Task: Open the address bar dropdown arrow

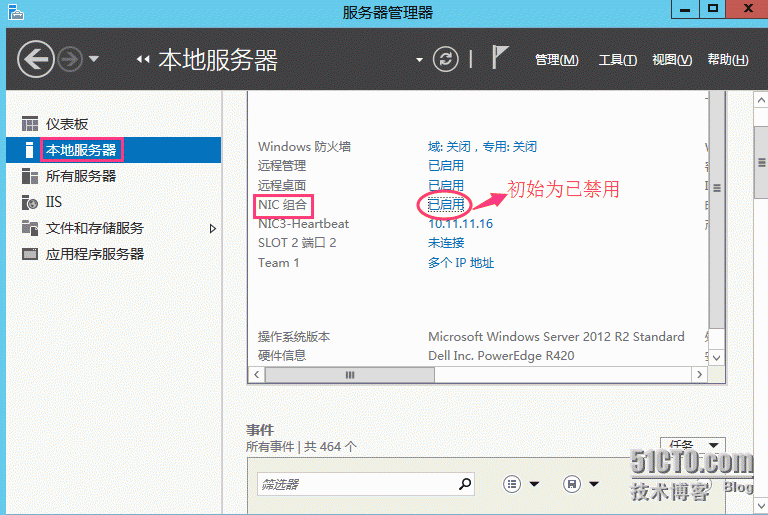Action: pyautogui.click(x=419, y=60)
